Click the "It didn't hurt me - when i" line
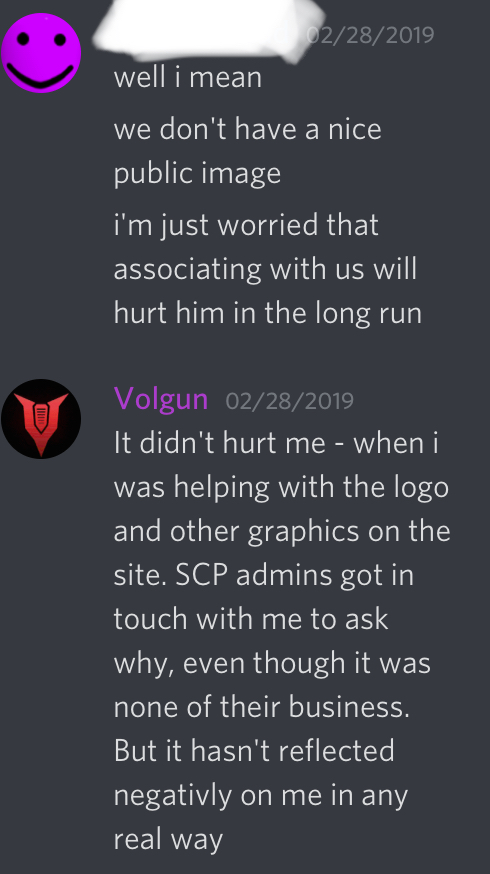The width and height of the screenshot is (490, 874). point(276,444)
